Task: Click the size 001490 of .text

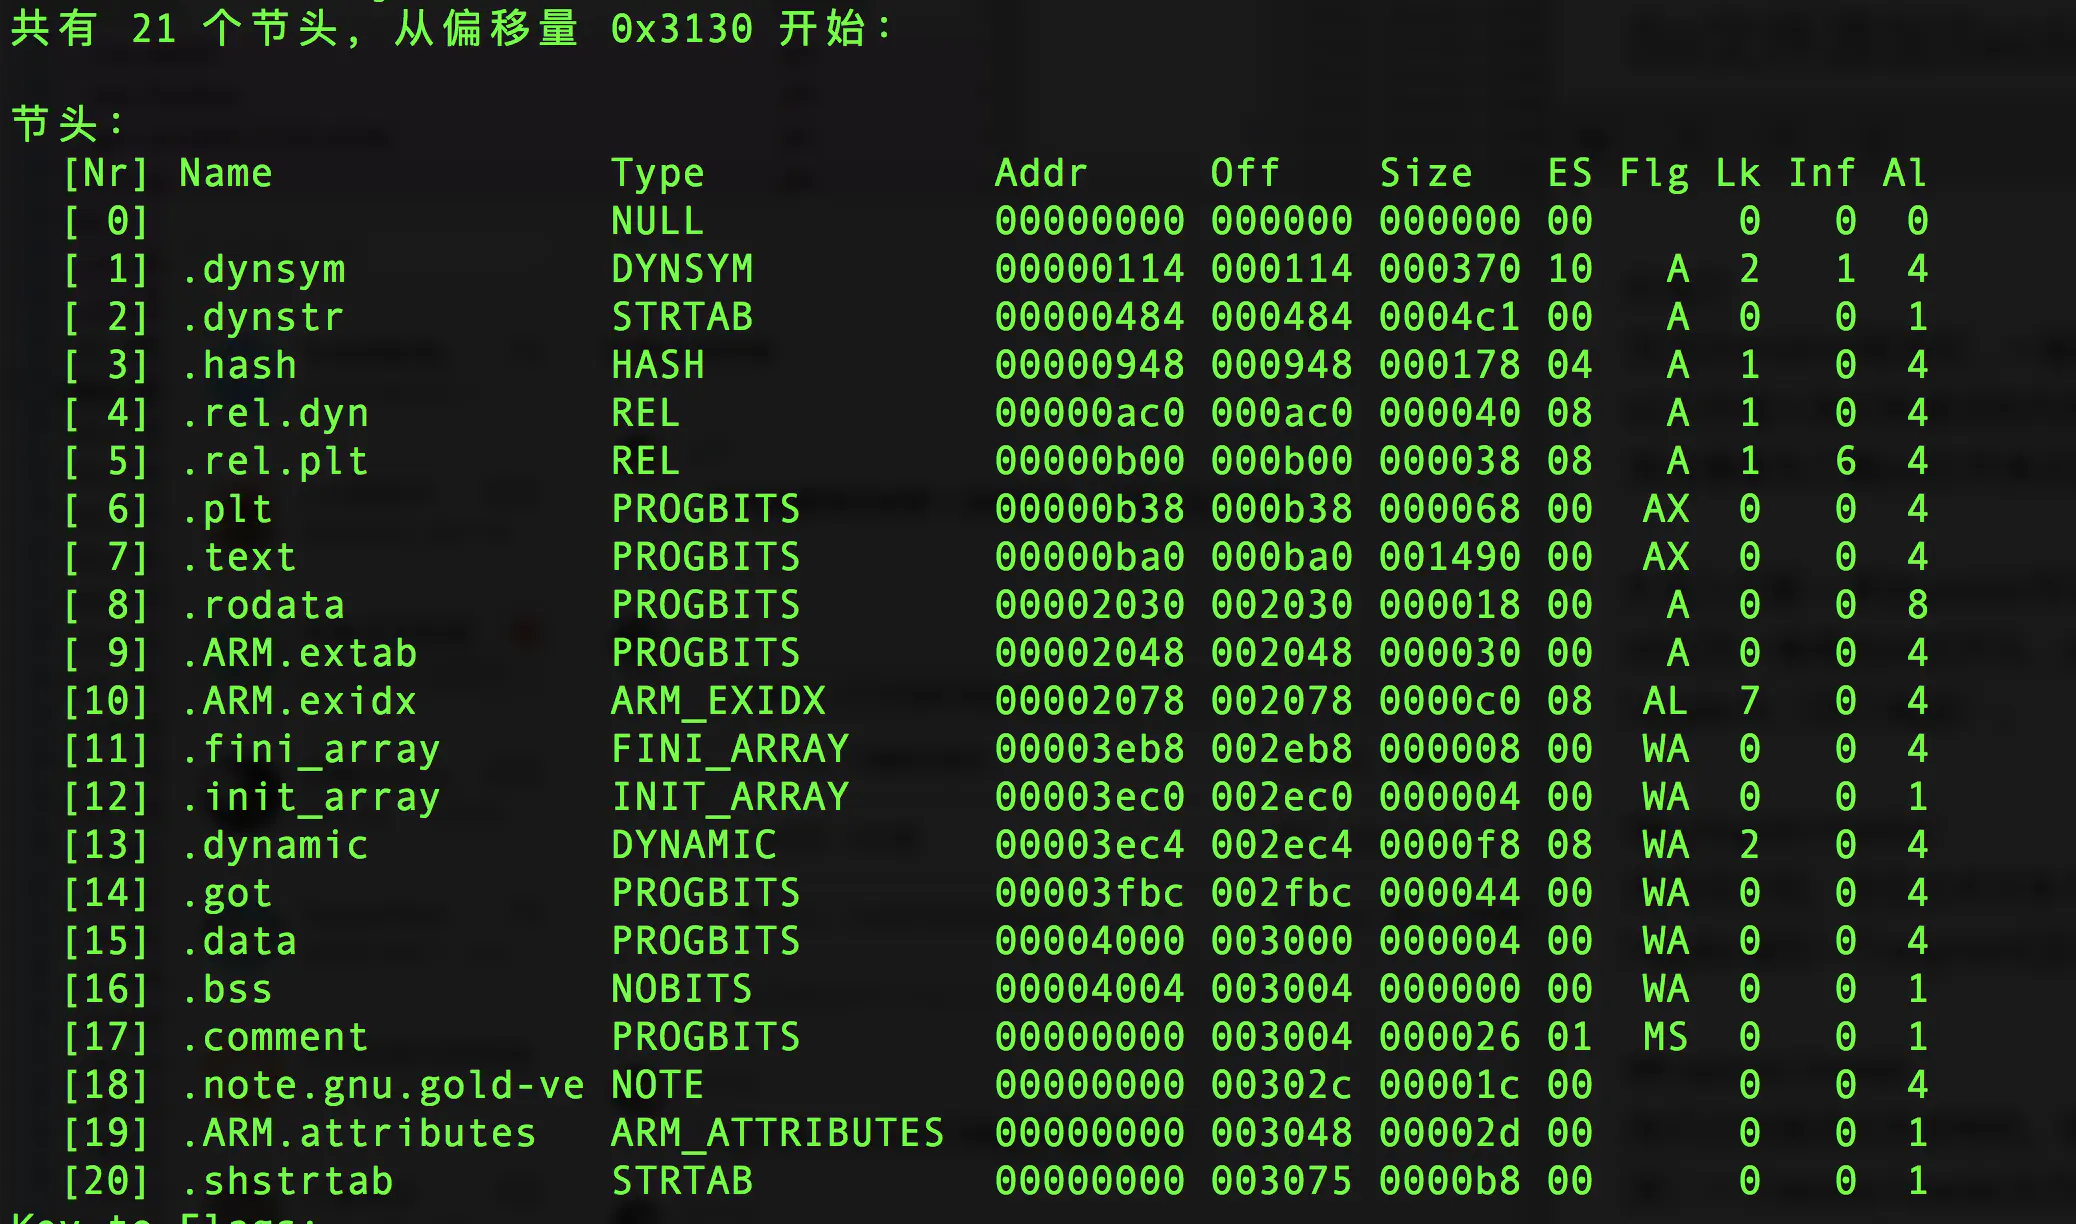Action: 1449,557
